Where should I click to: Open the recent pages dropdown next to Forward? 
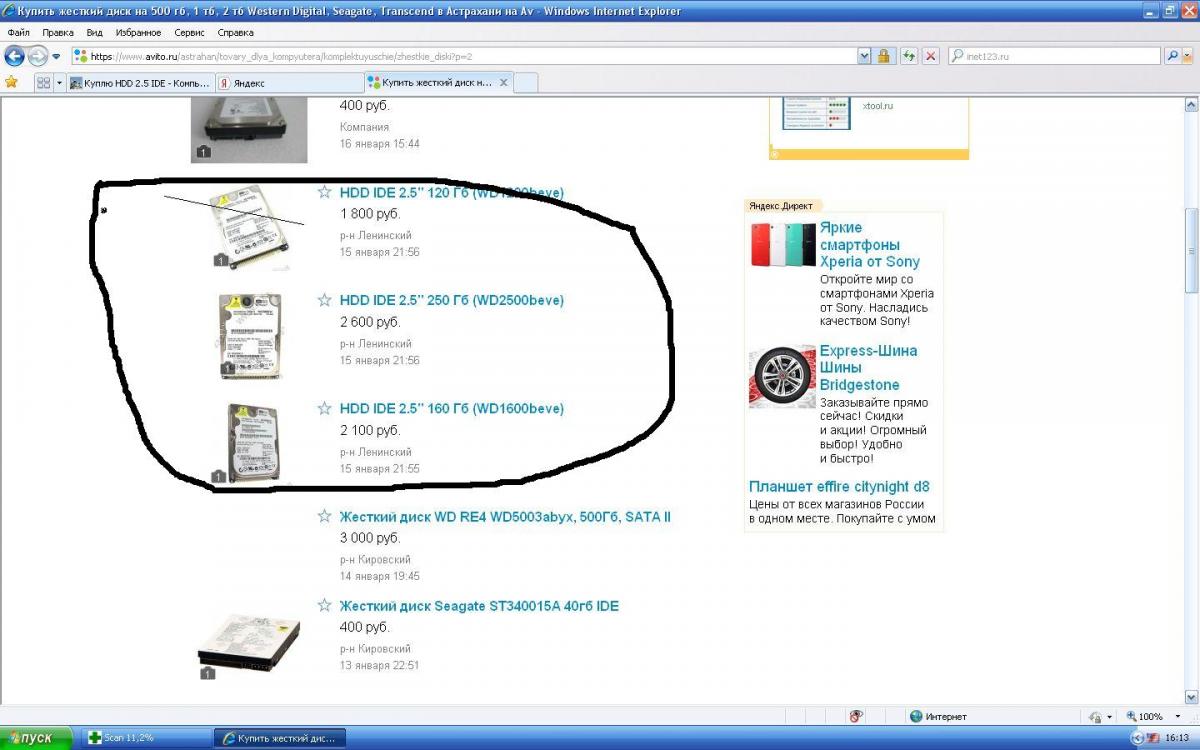point(56,57)
